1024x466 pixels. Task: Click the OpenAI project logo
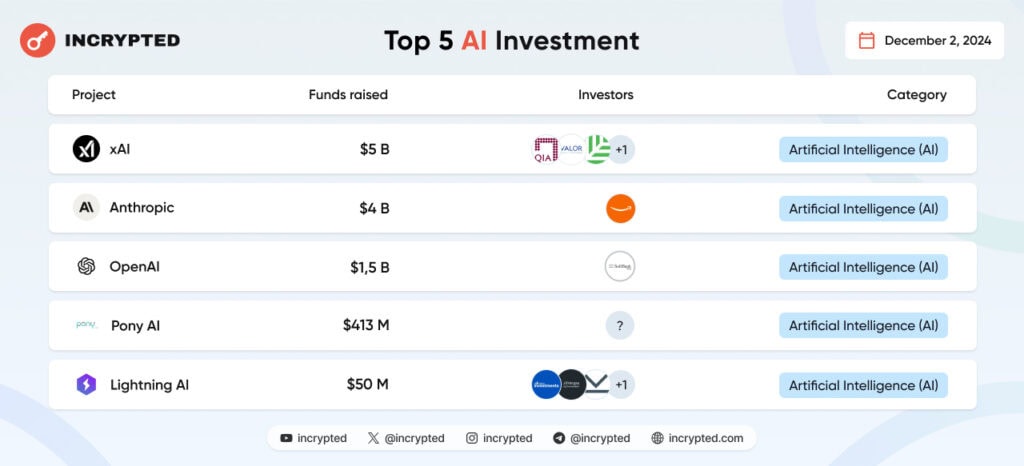coord(86,266)
